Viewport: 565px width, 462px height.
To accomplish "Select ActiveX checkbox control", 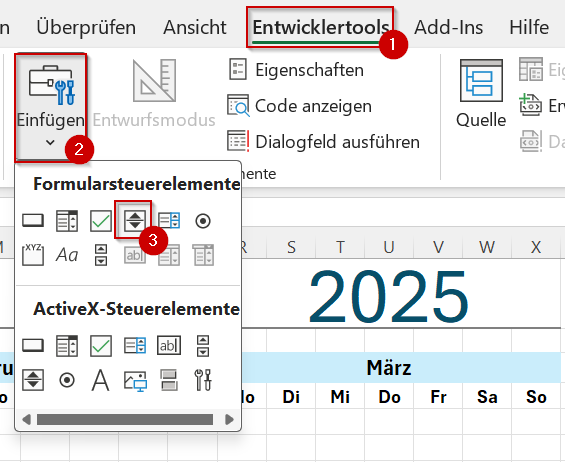I will pos(101,346).
